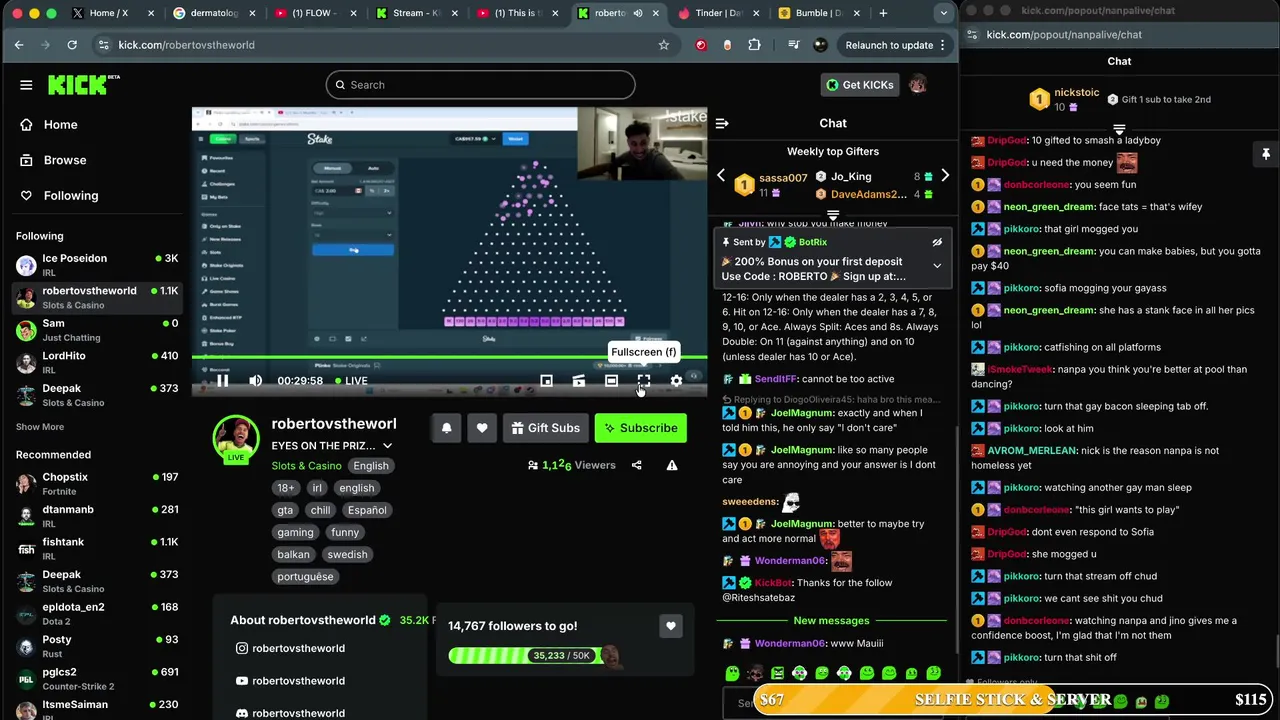Expand the pinned BotRix message
Viewport: 1280px width, 720px height.
click(x=937, y=266)
